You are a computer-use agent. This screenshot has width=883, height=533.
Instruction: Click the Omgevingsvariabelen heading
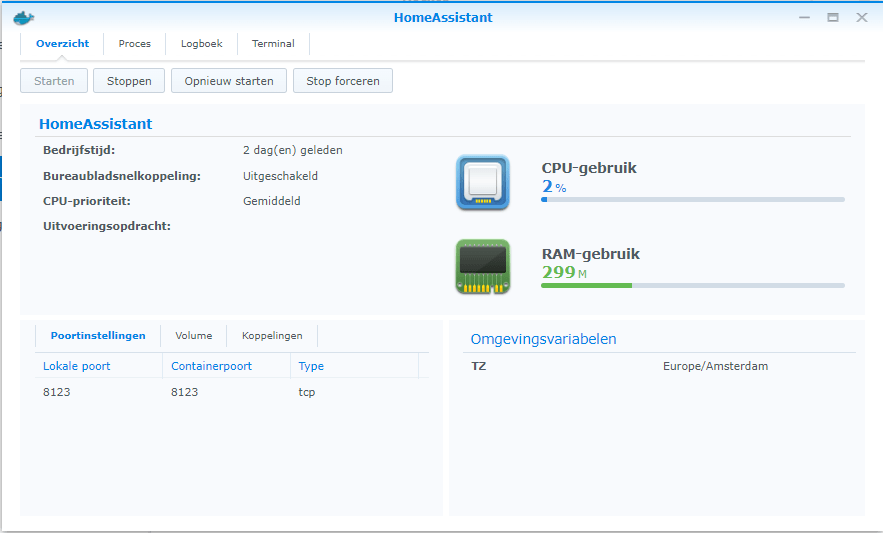coord(543,339)
